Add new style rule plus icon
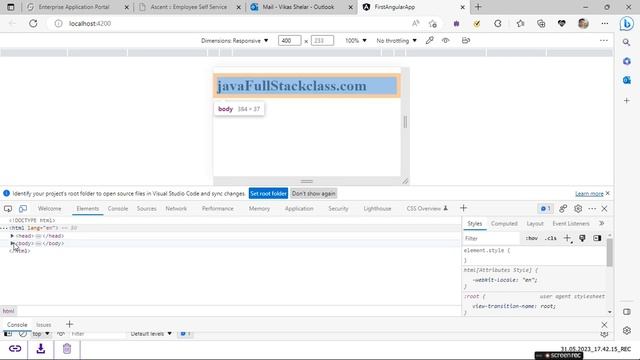 [567, 238]
